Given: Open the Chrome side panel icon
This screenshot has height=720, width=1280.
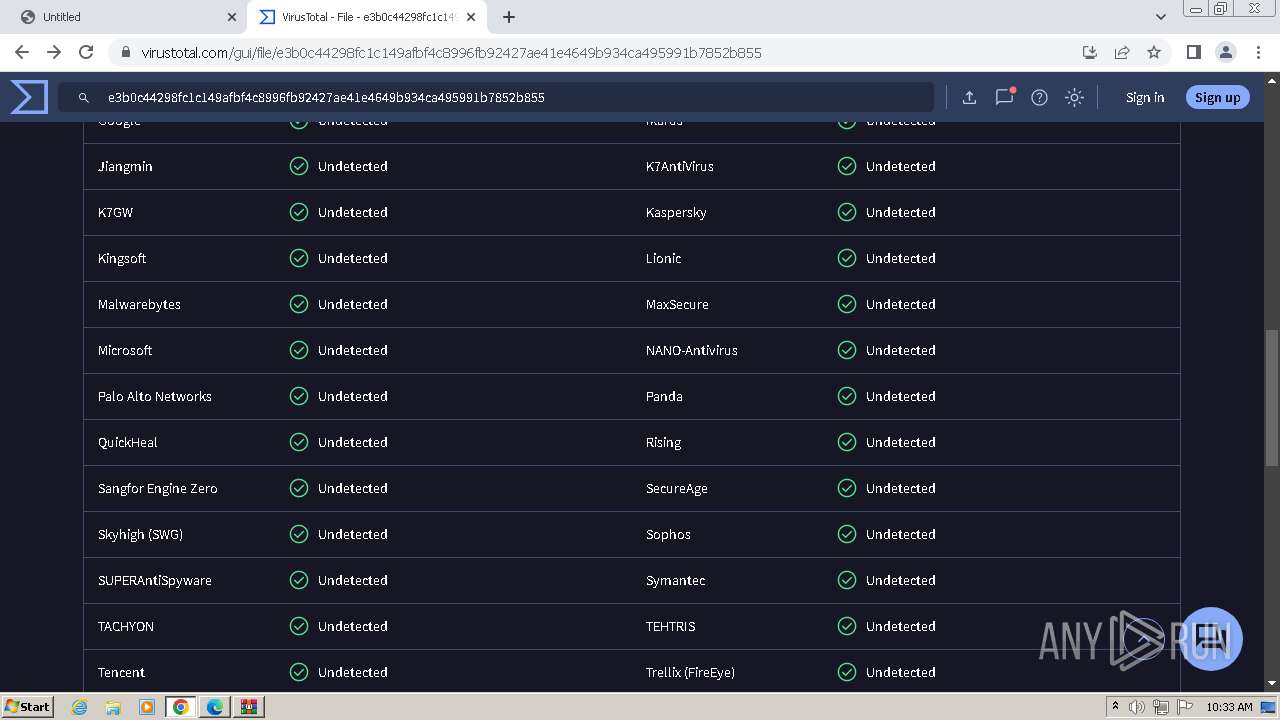Looking at the screenshot, I should pos(1193,52).
